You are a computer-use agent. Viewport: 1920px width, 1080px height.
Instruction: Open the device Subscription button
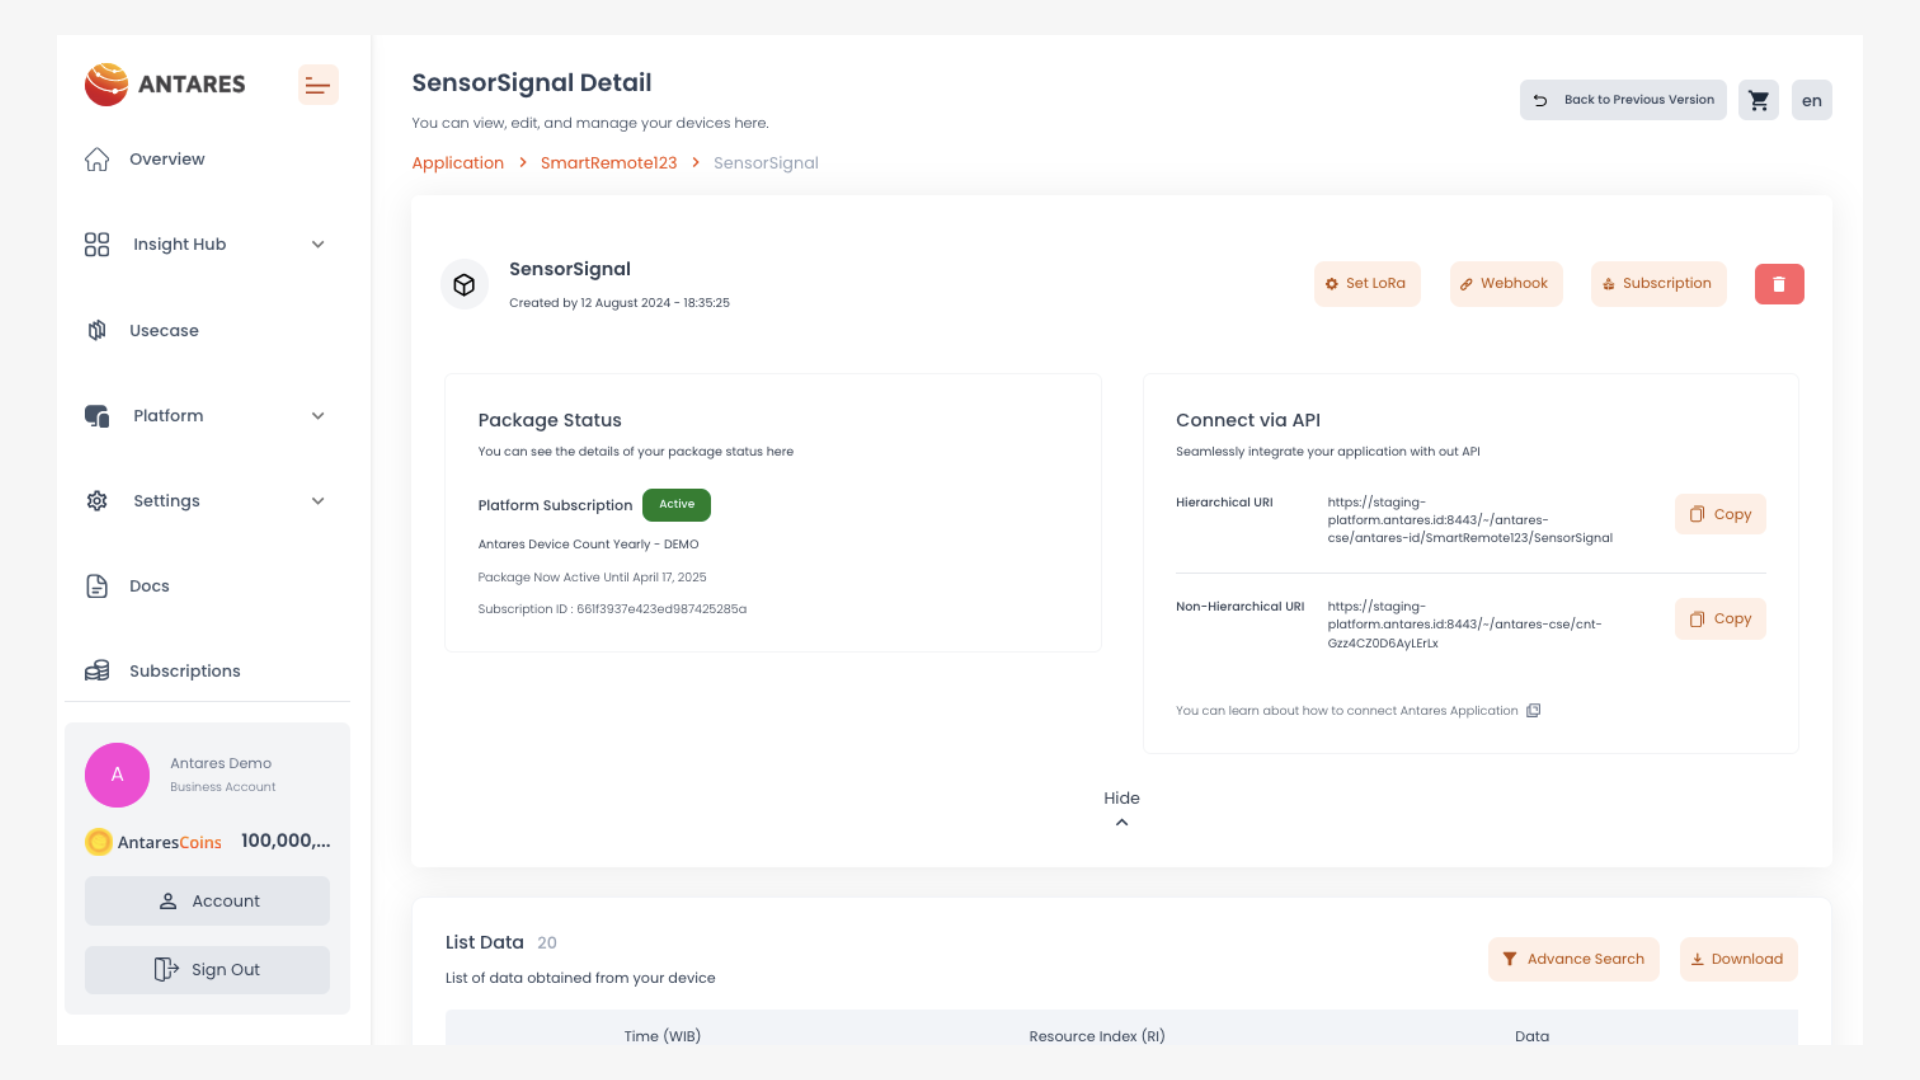tap(1659, 284)
